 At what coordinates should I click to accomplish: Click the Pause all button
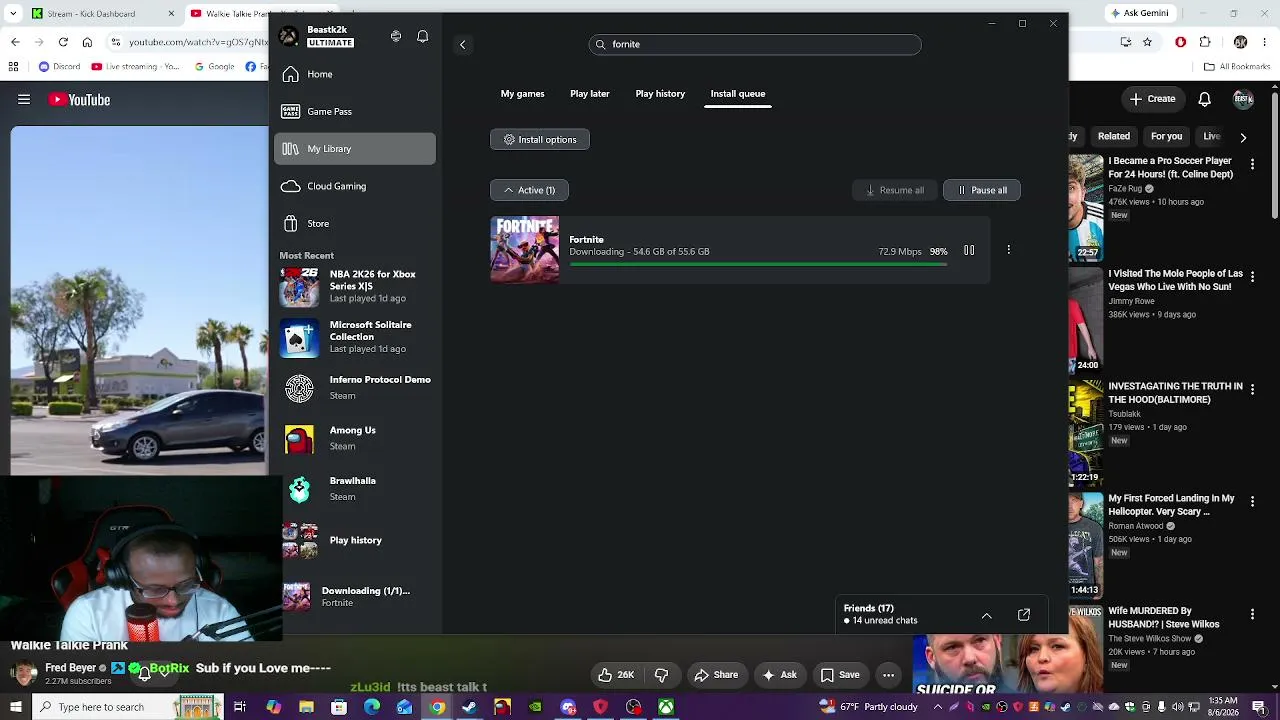coord(982,190)
